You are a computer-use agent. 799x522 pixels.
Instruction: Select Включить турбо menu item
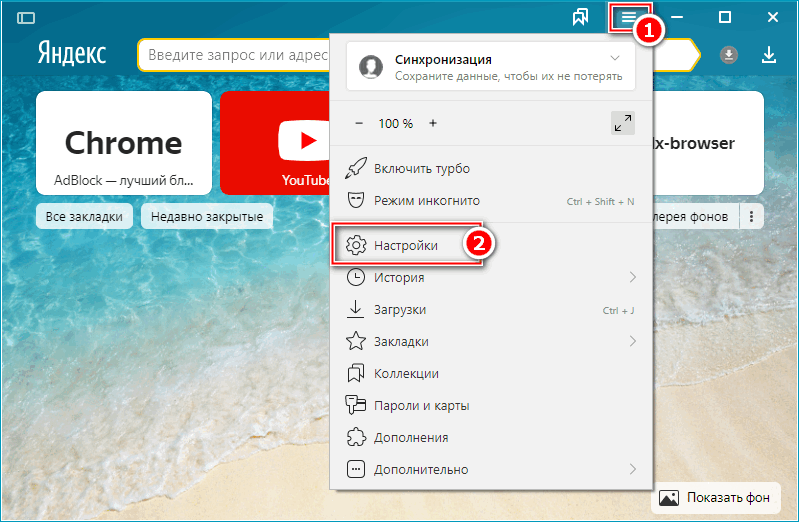coord(491,168)
